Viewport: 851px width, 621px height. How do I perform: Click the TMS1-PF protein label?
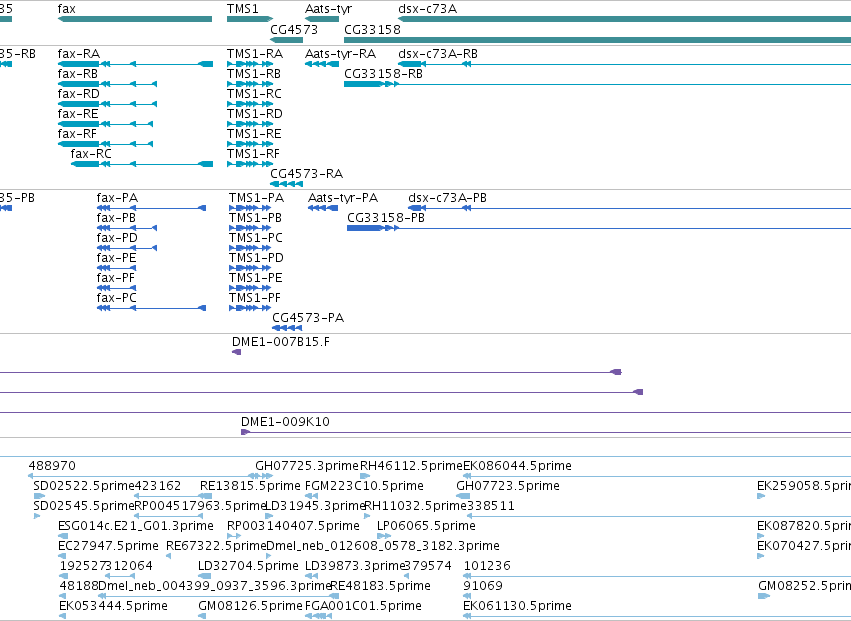[x=255, y=299]
